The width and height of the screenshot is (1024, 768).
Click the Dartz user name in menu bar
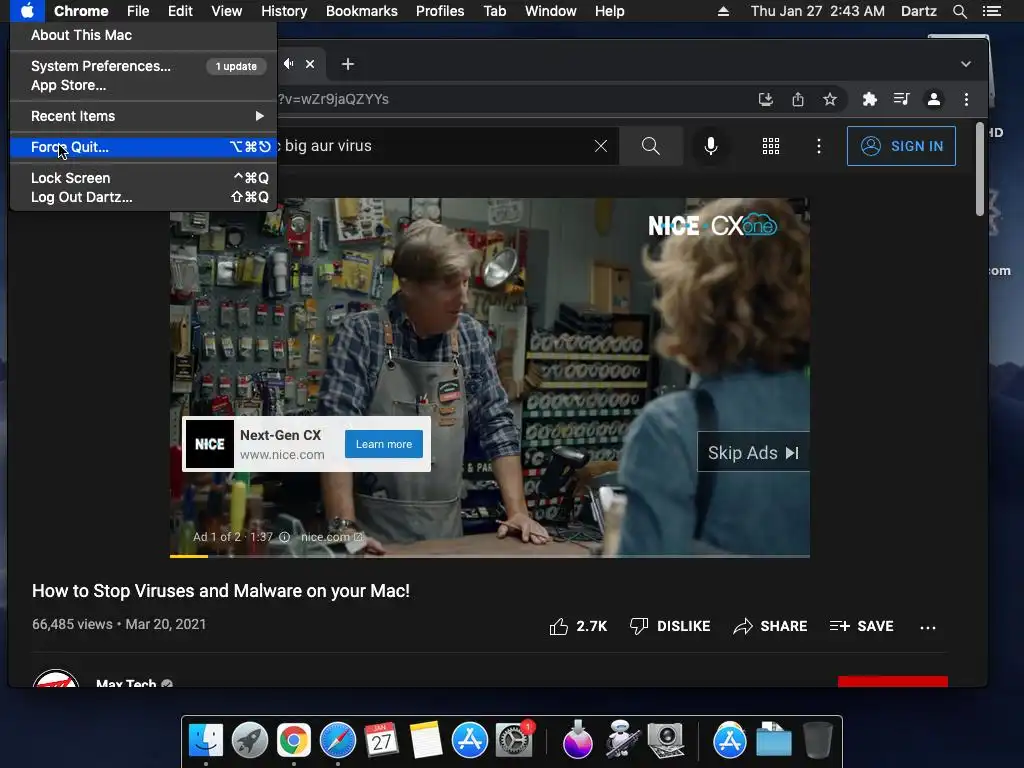coord(918,11)
